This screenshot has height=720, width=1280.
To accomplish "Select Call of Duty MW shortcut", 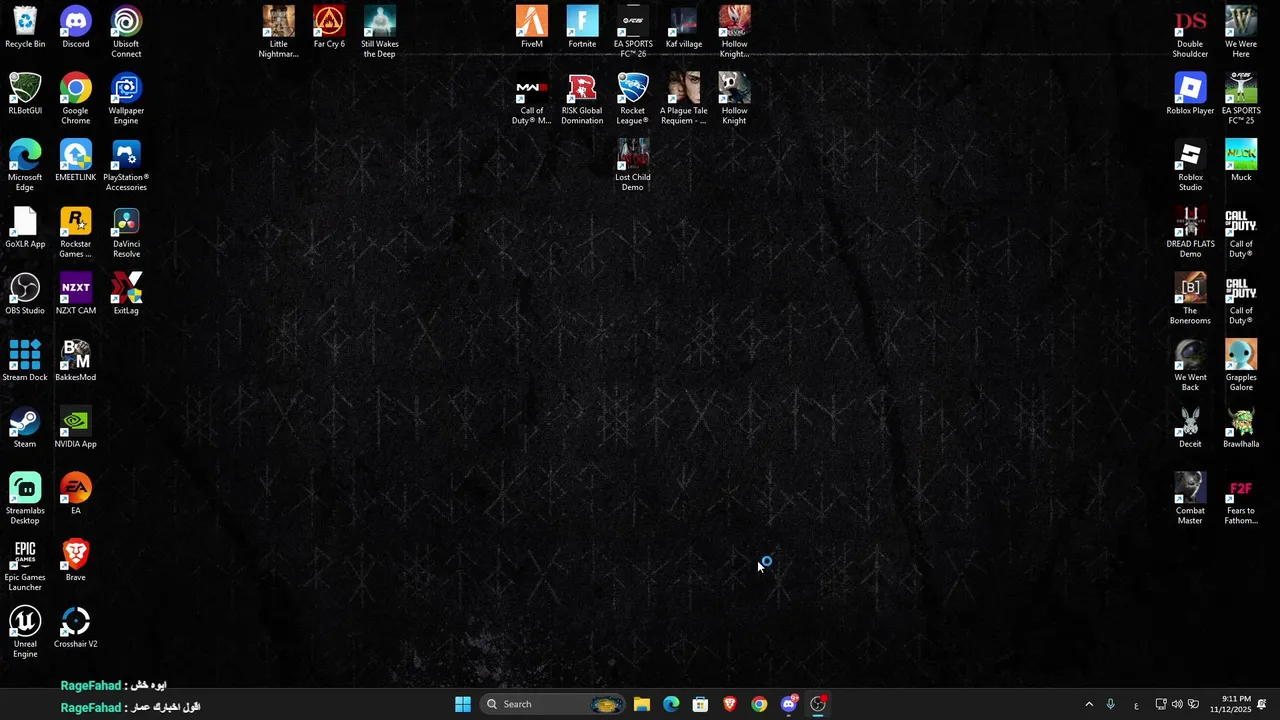I will coord(532,100).
